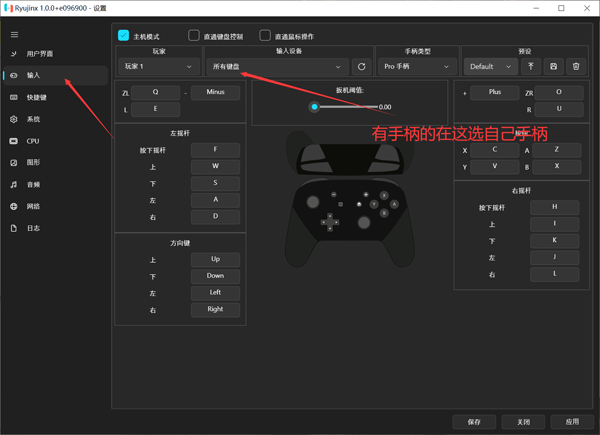Rebind D-pad Right key mapping

coord(215,310)
